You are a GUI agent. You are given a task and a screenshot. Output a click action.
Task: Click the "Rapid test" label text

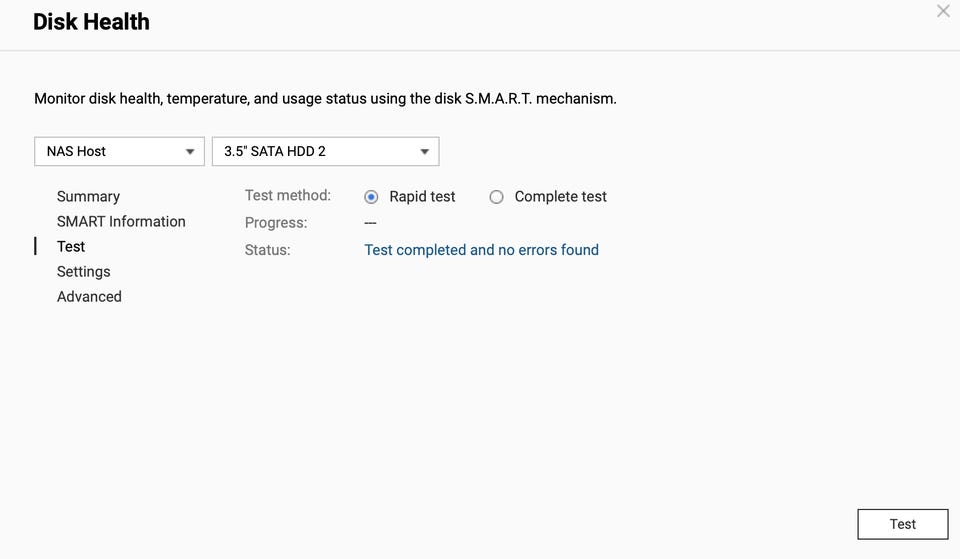422,197
